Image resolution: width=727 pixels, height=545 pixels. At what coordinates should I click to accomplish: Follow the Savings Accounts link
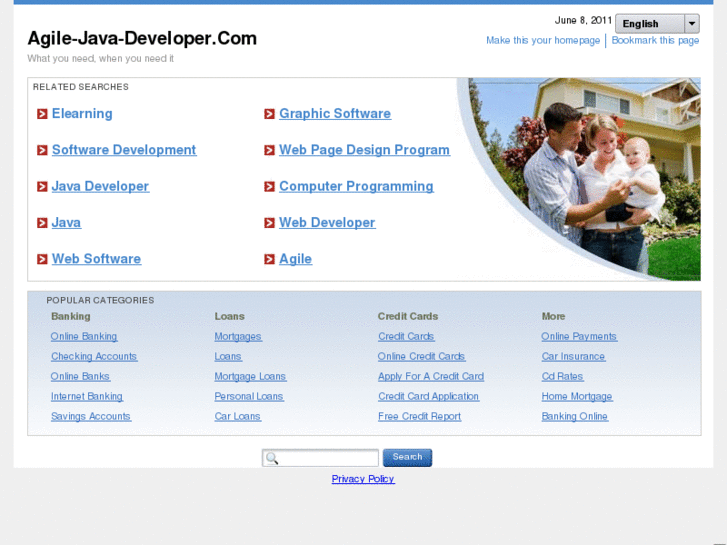pos(91,417)
